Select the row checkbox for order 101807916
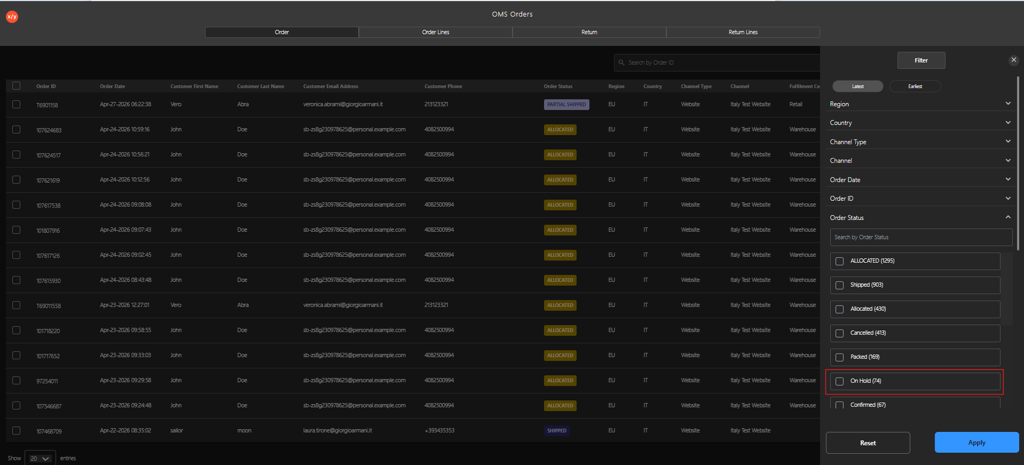Viewport: 1024px width, 465px height. pyautogui.click(x=16, y=230)
